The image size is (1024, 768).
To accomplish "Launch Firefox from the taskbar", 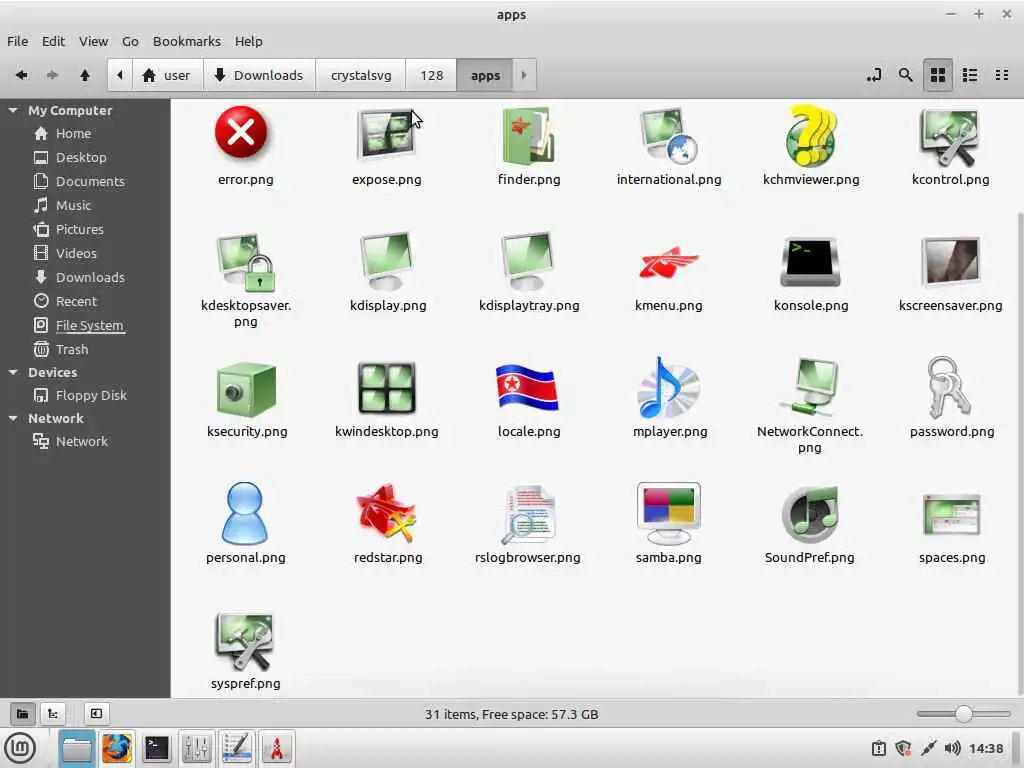I will [117, 748].
